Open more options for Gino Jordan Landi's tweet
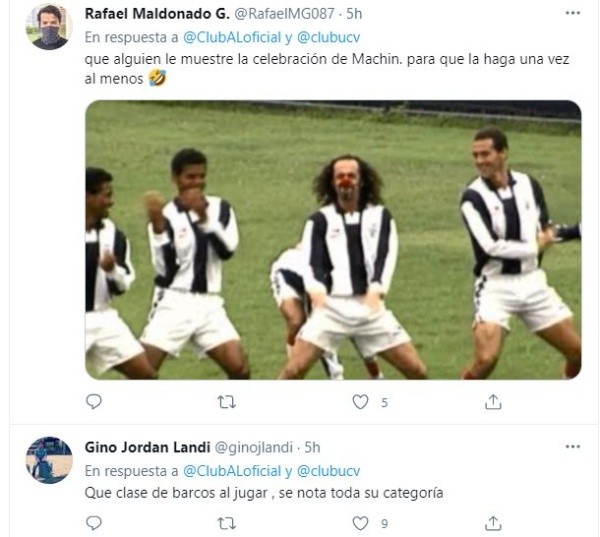 pyautogui.click(x=572, y=447)
